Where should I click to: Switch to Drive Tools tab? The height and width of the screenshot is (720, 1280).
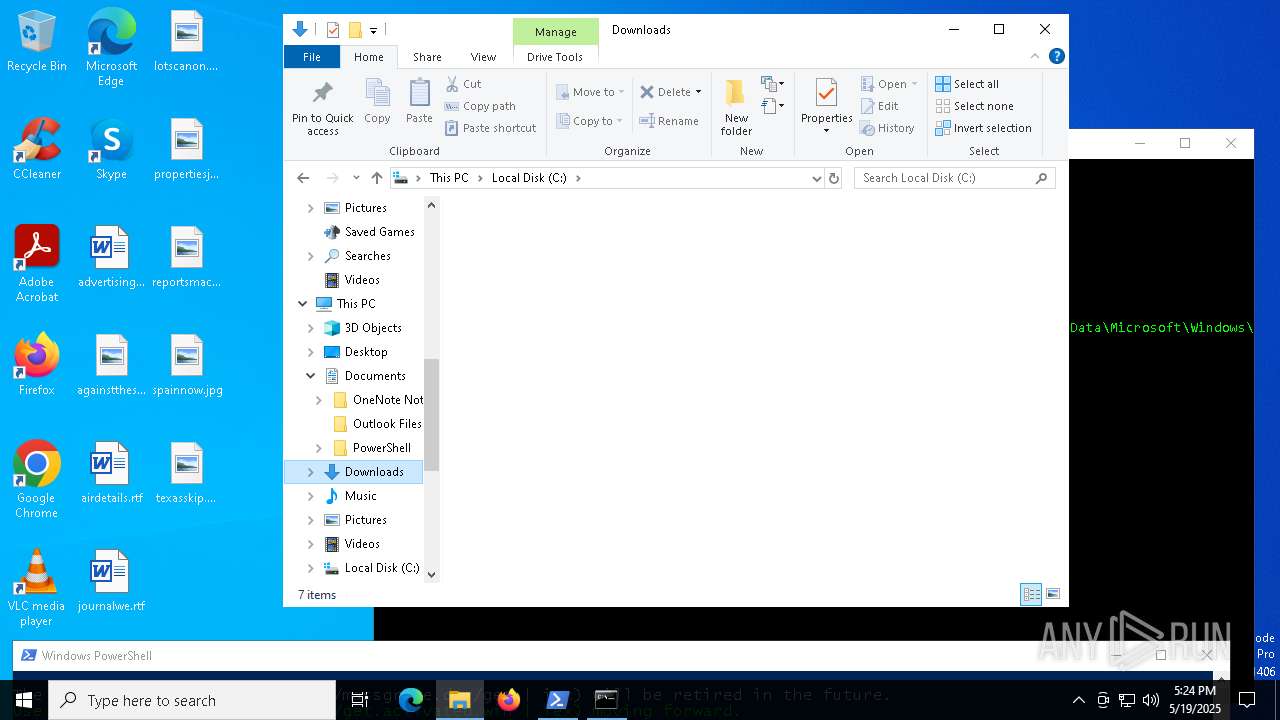(x=555, y=57)
